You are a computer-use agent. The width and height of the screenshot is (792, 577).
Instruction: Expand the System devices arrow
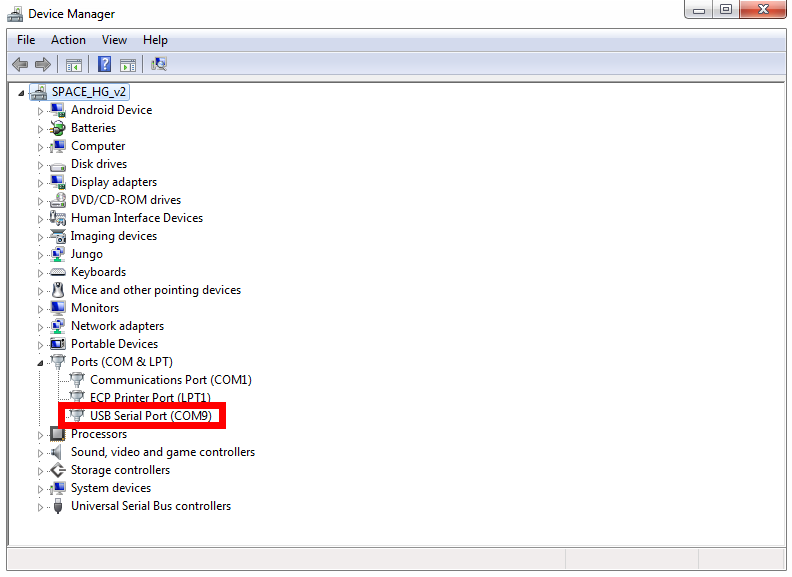40,489
